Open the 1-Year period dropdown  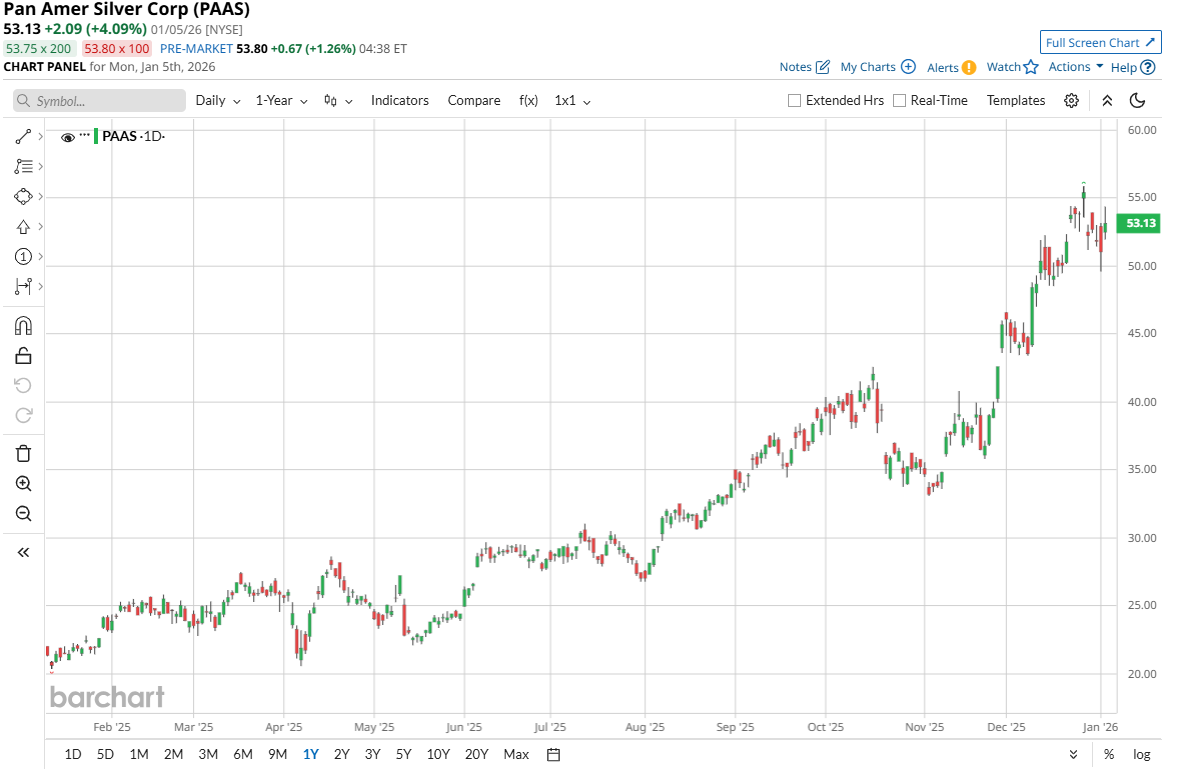pos(281,101)
